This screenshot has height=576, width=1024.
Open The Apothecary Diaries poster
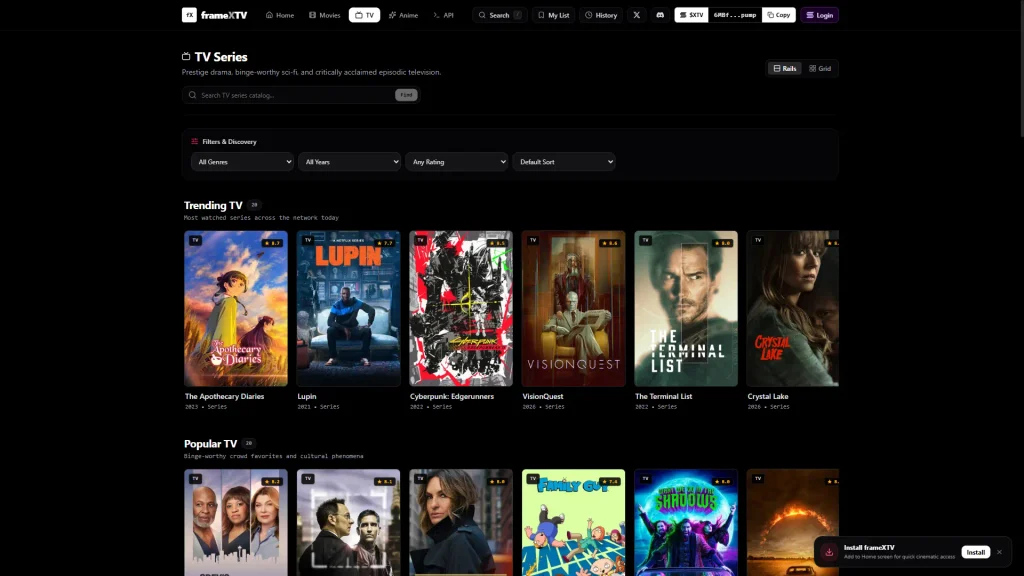(236, 308)
